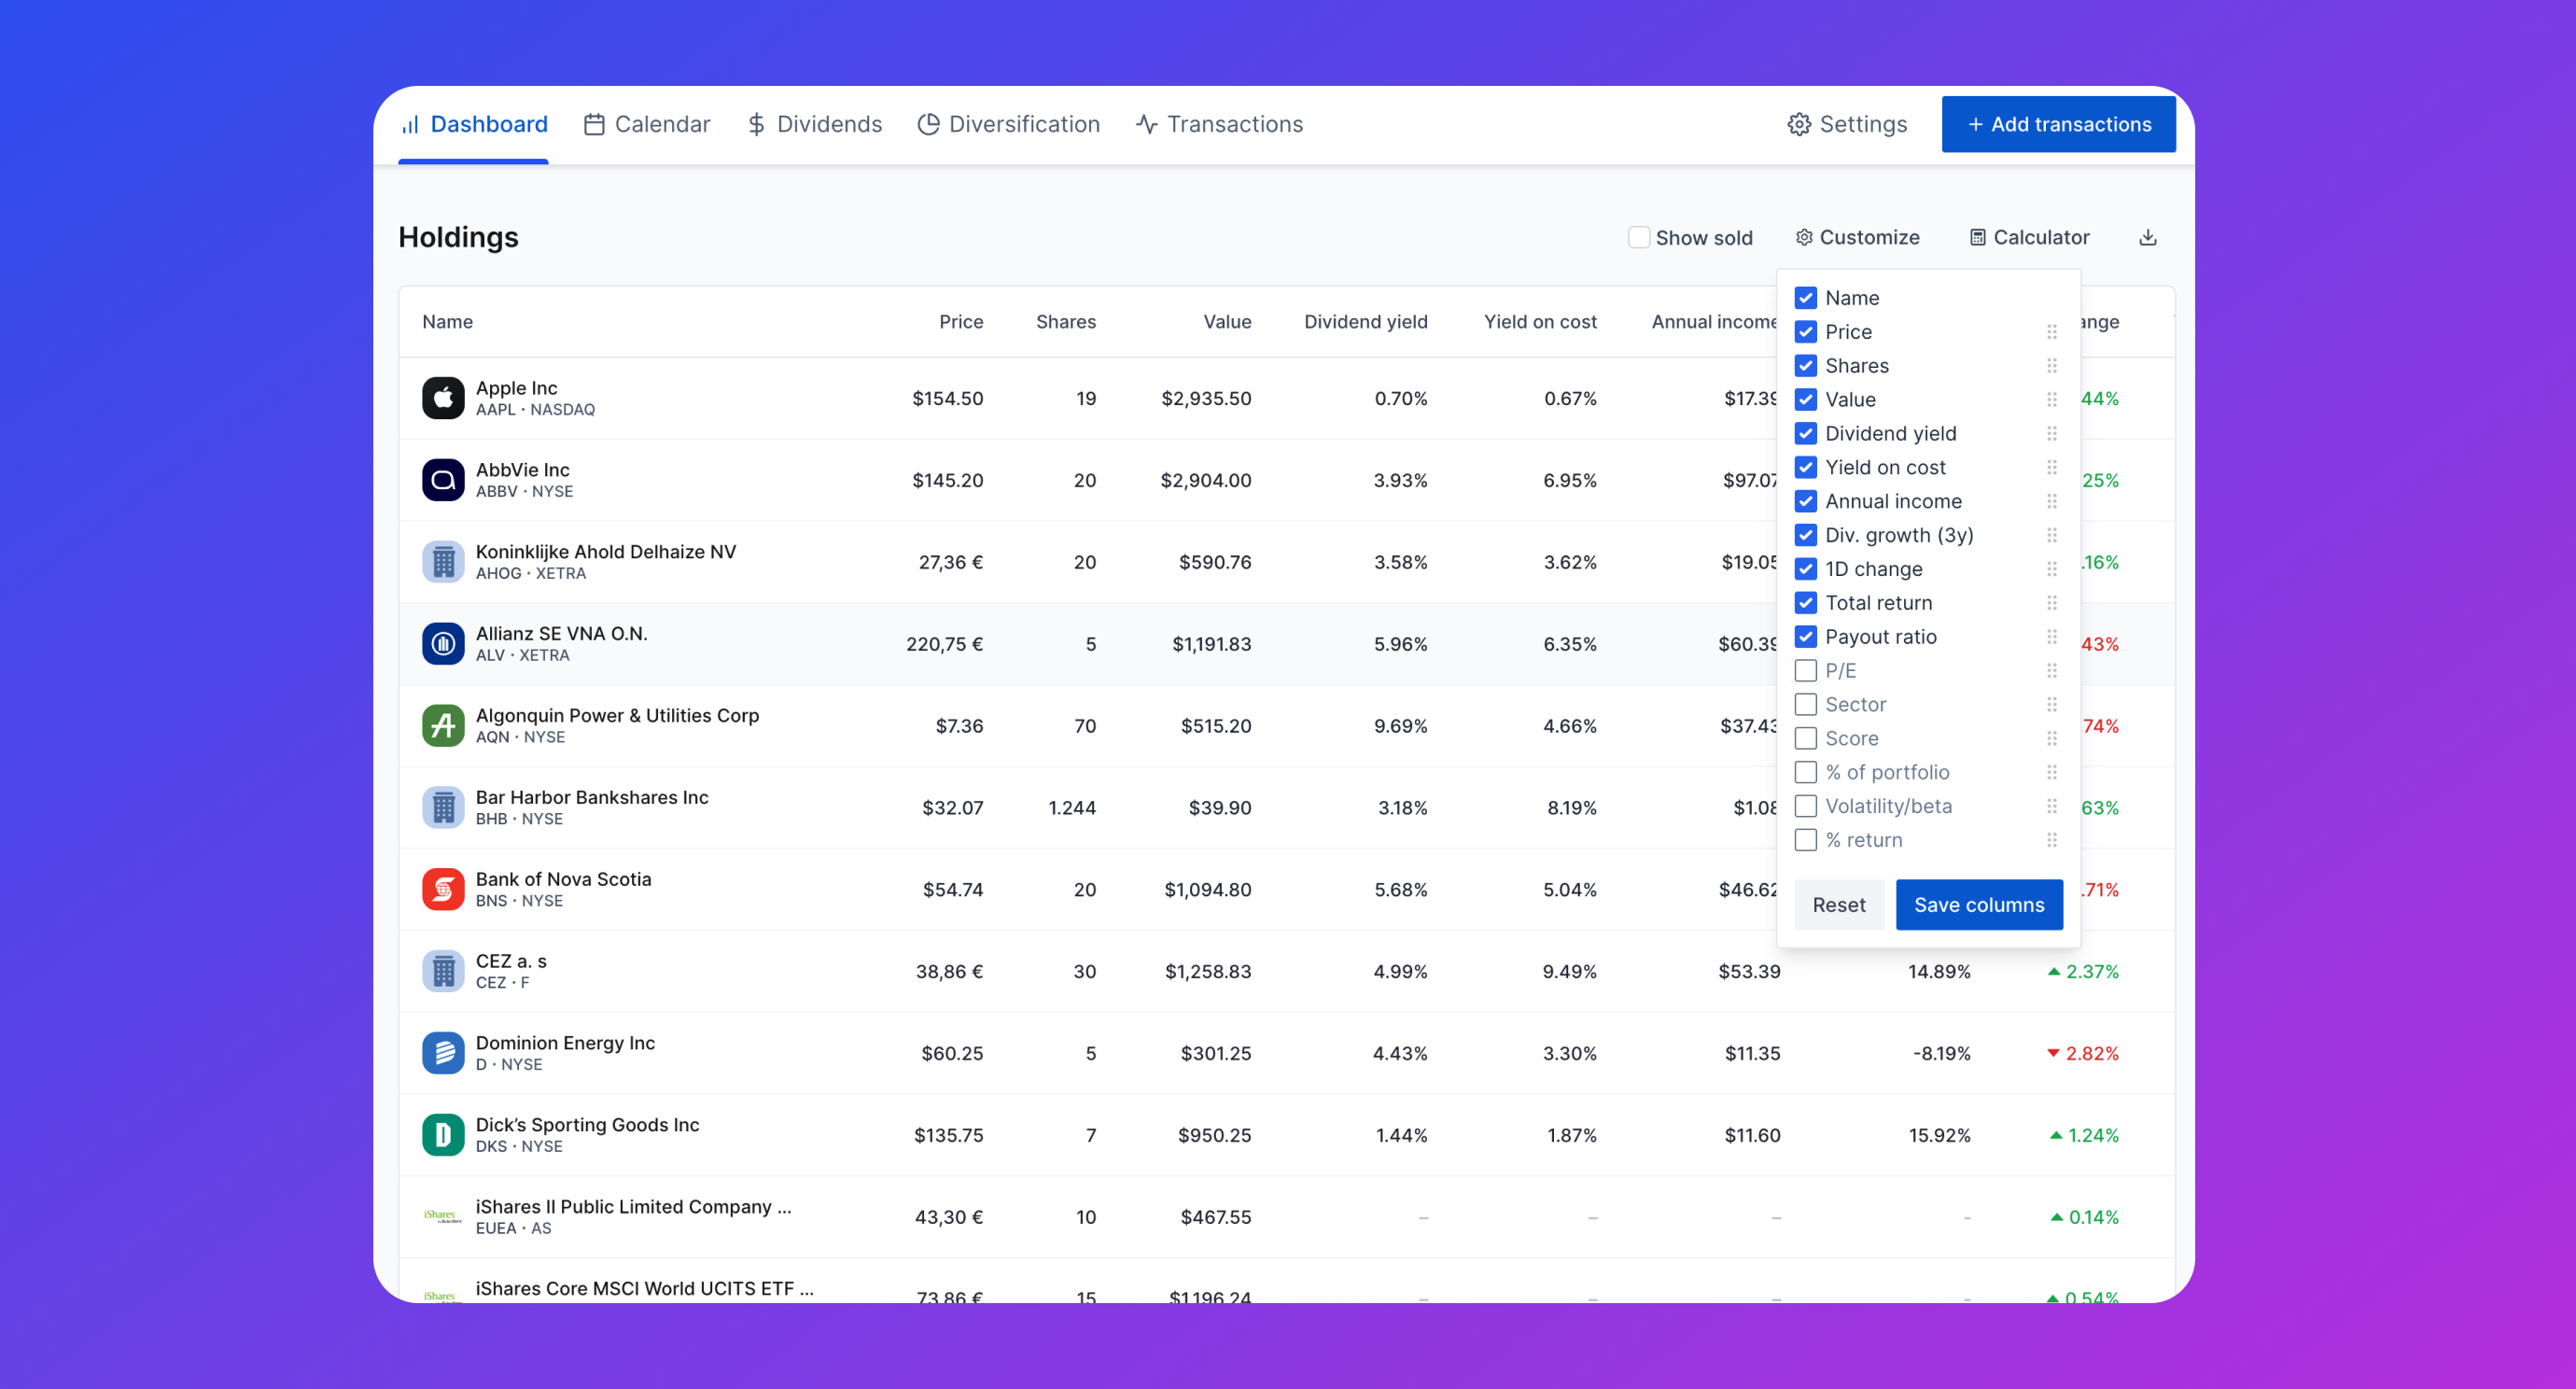The width and height of the screenshot is (2576, 1389).
Task: Uncheck the Payout ratio column
Action: [1805, 637]
